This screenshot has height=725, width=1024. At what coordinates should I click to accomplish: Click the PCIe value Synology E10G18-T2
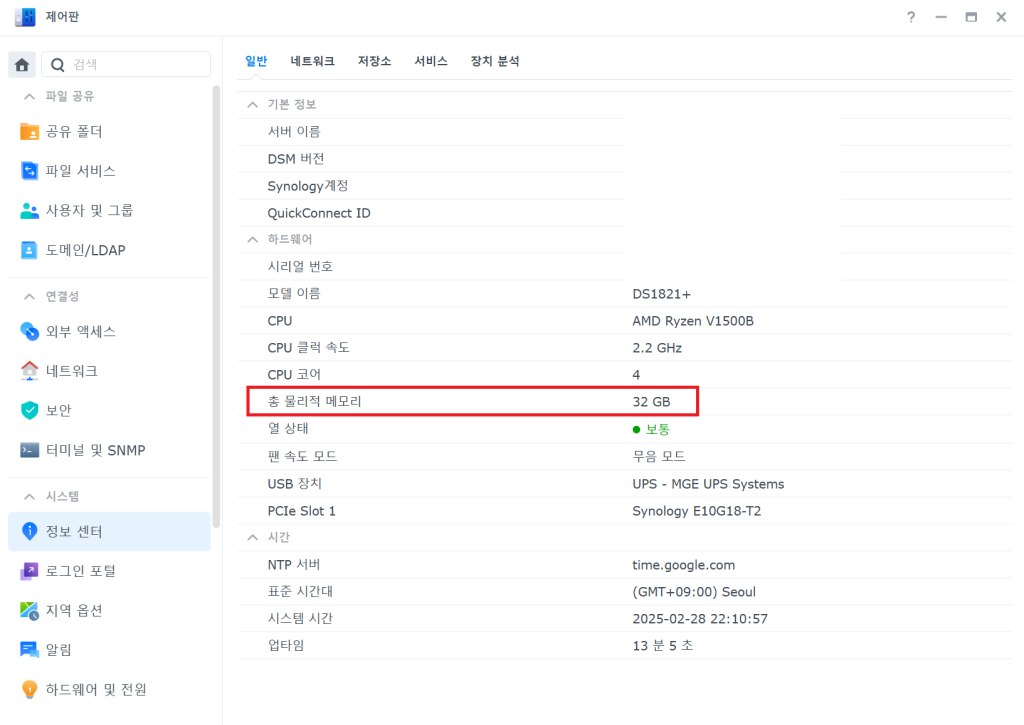(x=697, y=511)
